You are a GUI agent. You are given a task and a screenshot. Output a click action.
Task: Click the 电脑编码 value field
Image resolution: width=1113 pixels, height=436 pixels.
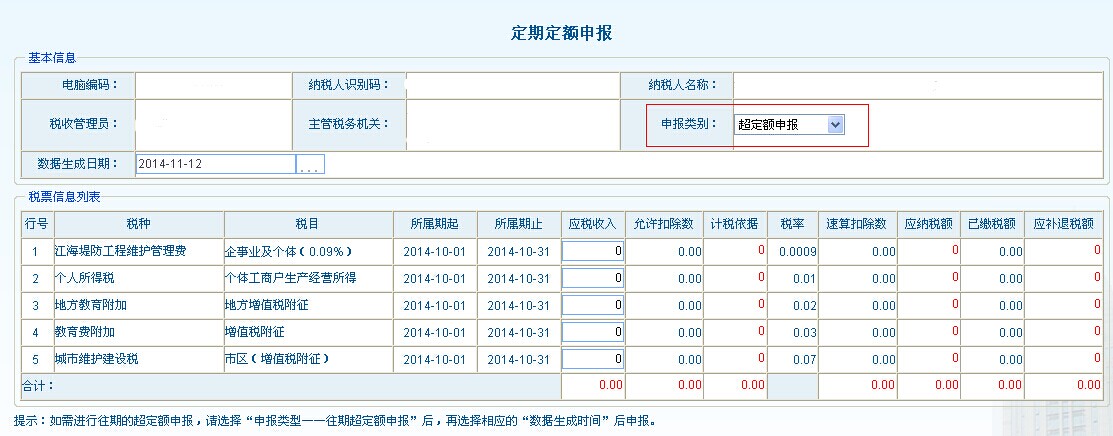tap(212, 85)
